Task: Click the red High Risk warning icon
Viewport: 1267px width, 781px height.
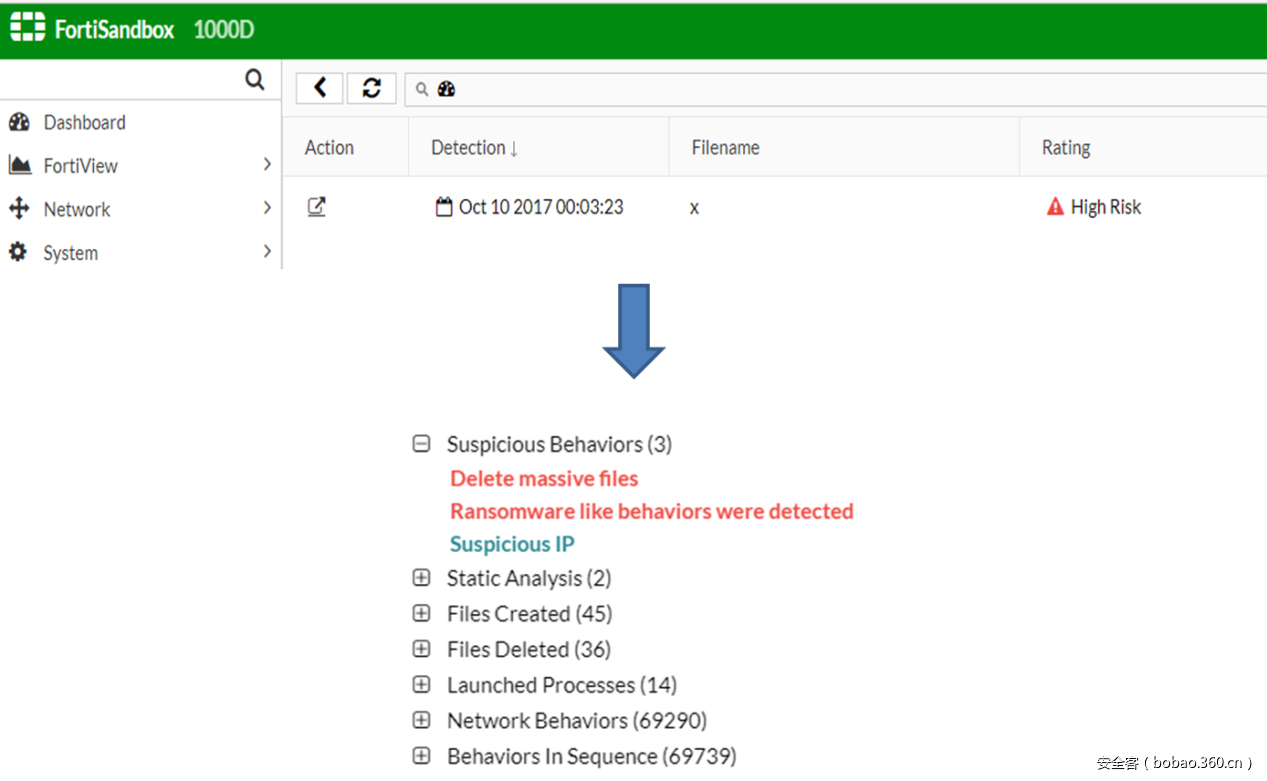Action: [x=1055, y=207]
